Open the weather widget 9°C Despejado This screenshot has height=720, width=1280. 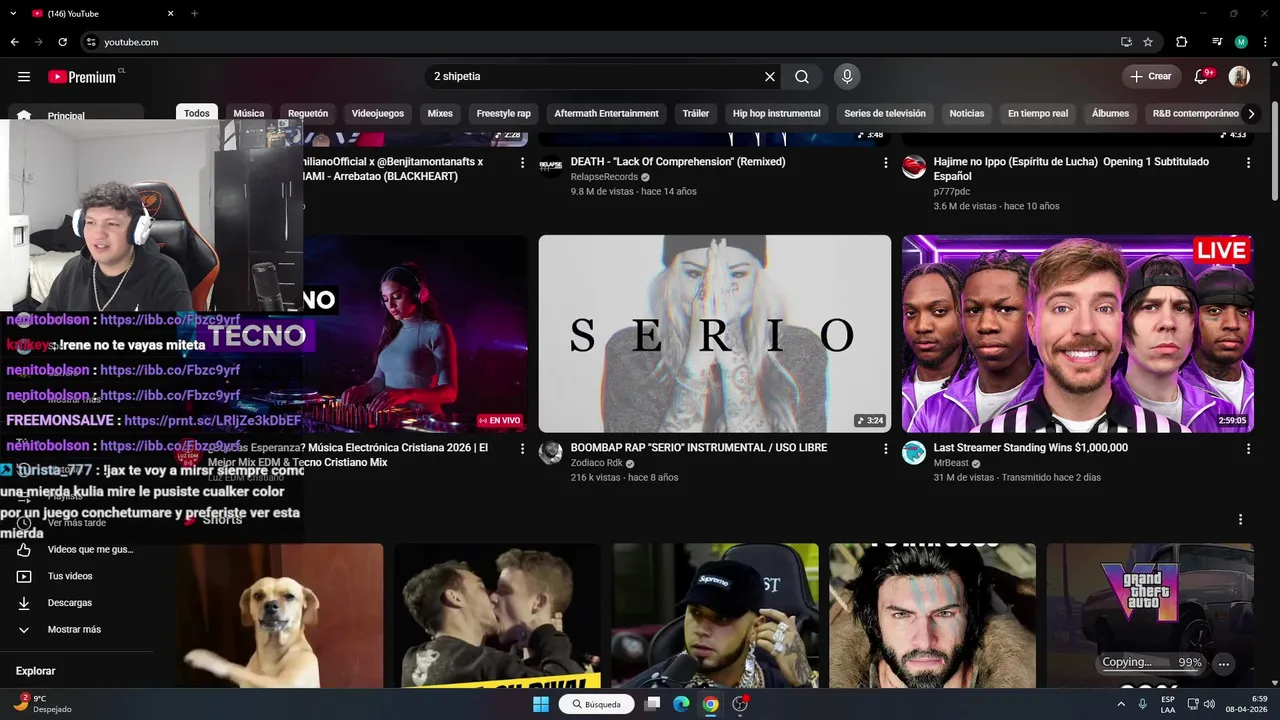click(x=42, y=704)
